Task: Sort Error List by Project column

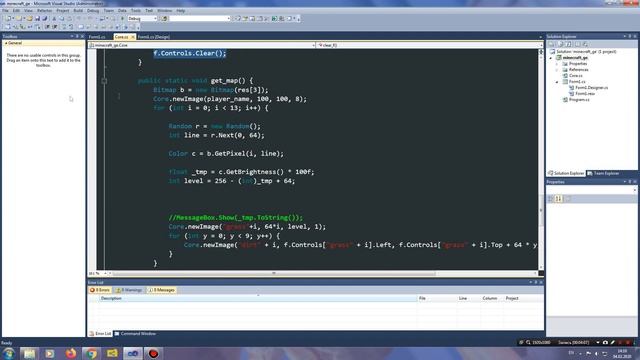Action: pyautogui.click(x=523, y=298)
